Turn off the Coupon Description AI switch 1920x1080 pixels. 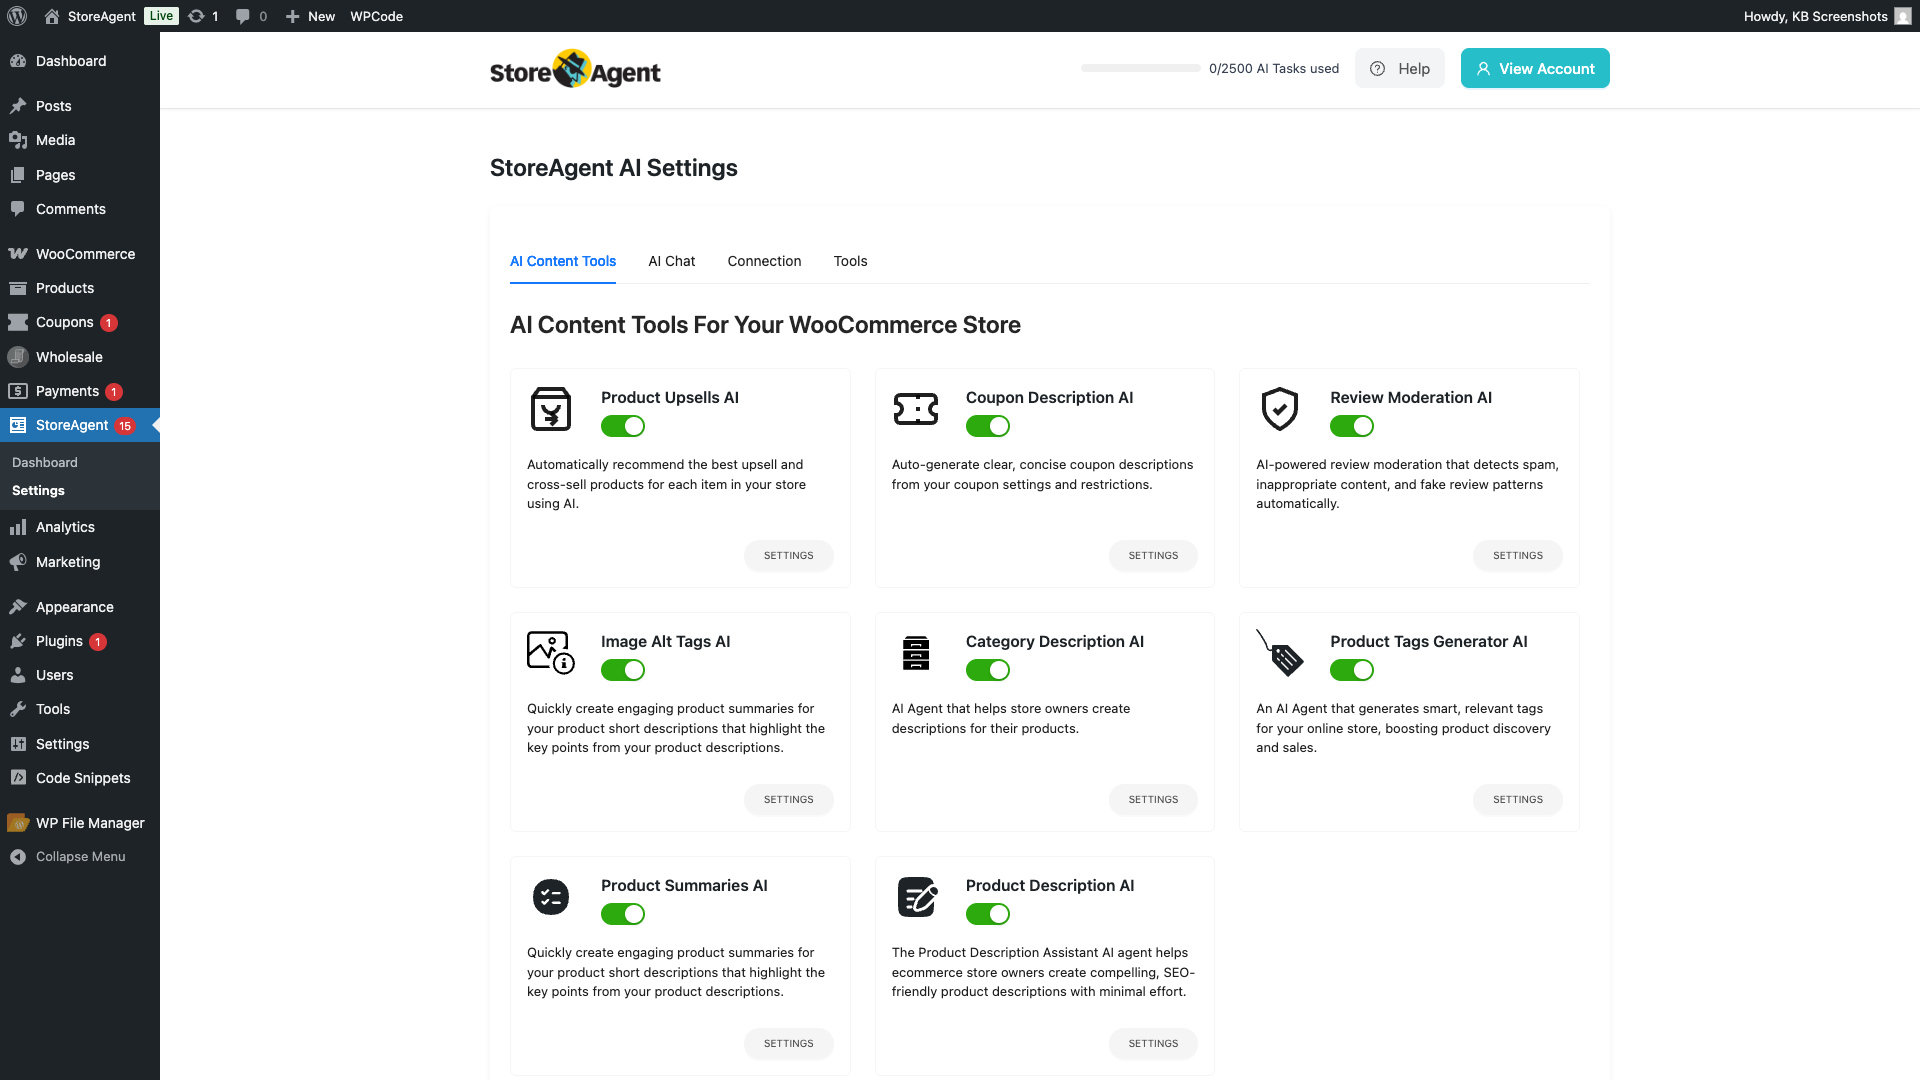[x=987, y=427]
